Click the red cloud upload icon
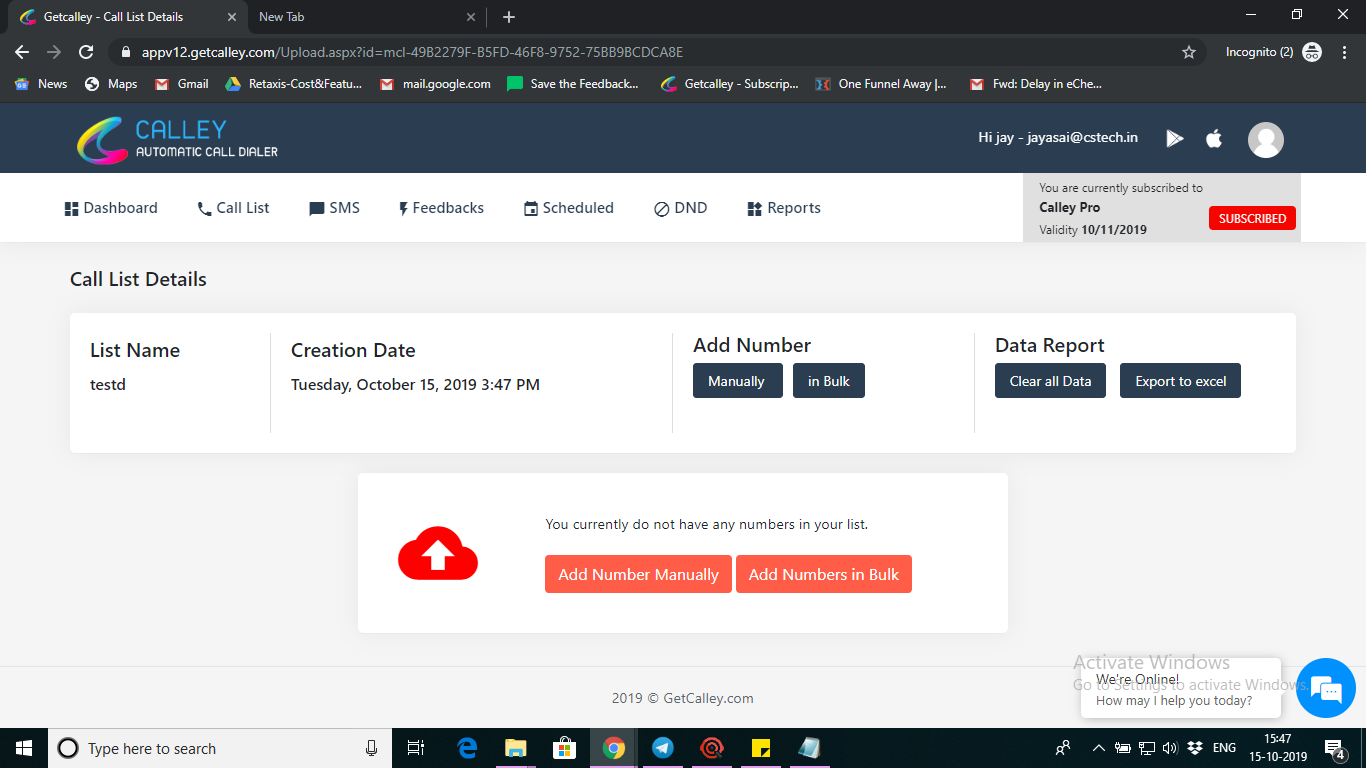Screen dimensions: 1366x768 click(438, 553)
